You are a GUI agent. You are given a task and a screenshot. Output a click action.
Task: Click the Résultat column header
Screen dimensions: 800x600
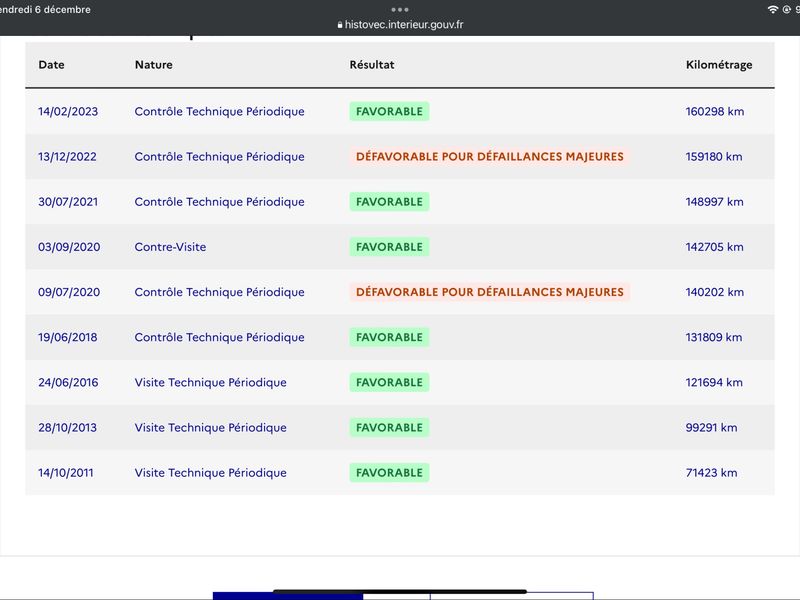coord(371,65)
